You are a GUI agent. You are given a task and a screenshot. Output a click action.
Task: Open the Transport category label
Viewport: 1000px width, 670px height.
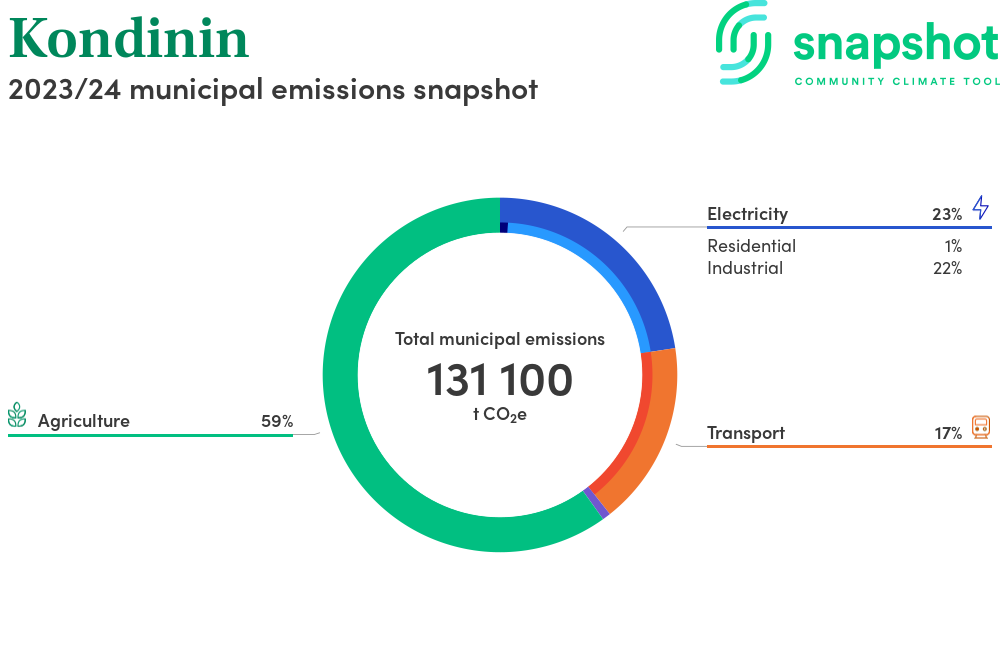745,433
